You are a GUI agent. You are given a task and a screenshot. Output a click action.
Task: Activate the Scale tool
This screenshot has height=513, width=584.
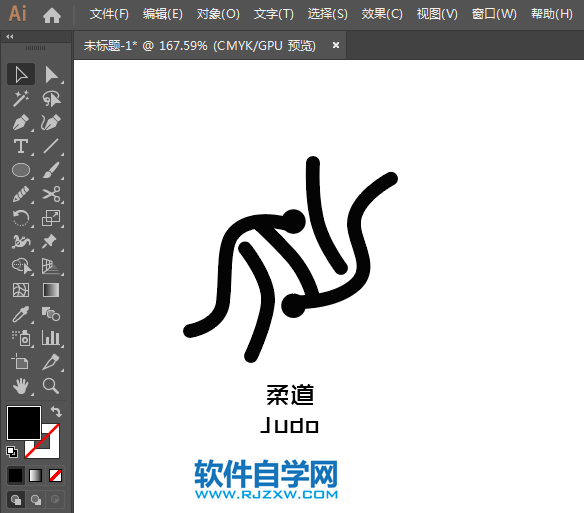(x=51, y=218)
